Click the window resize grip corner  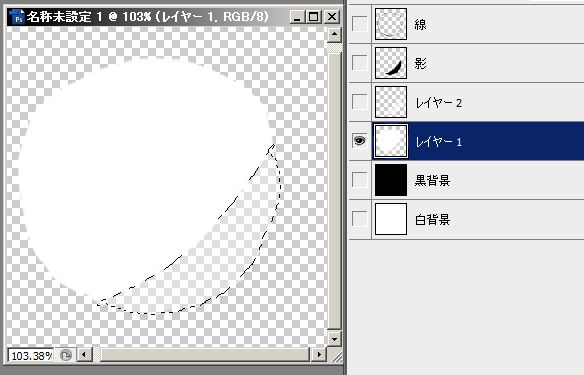(x=336, y=356)
